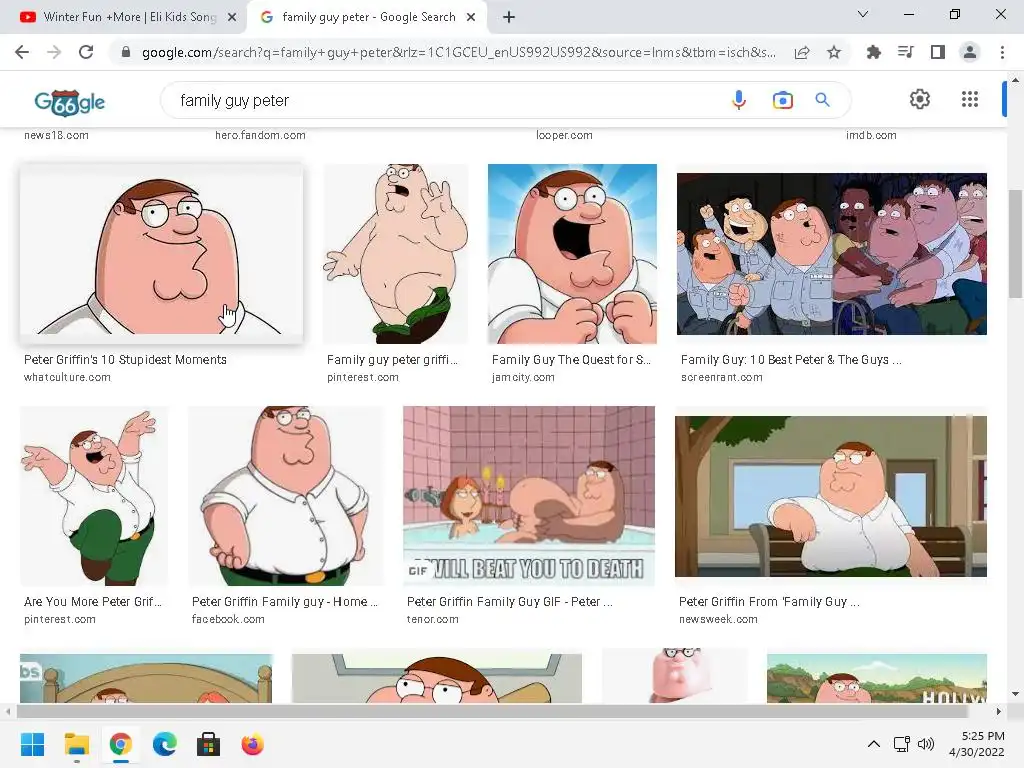The image size is (1024, 768).
Task: Click Family Guy: 10 Best Peter title
Action: (x=791, y=360)
